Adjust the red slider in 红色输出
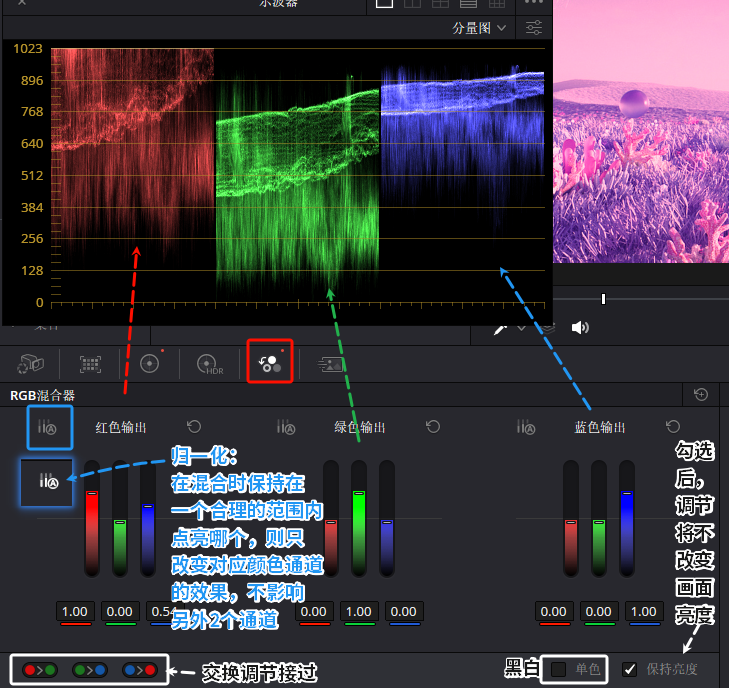 point(92,519)
